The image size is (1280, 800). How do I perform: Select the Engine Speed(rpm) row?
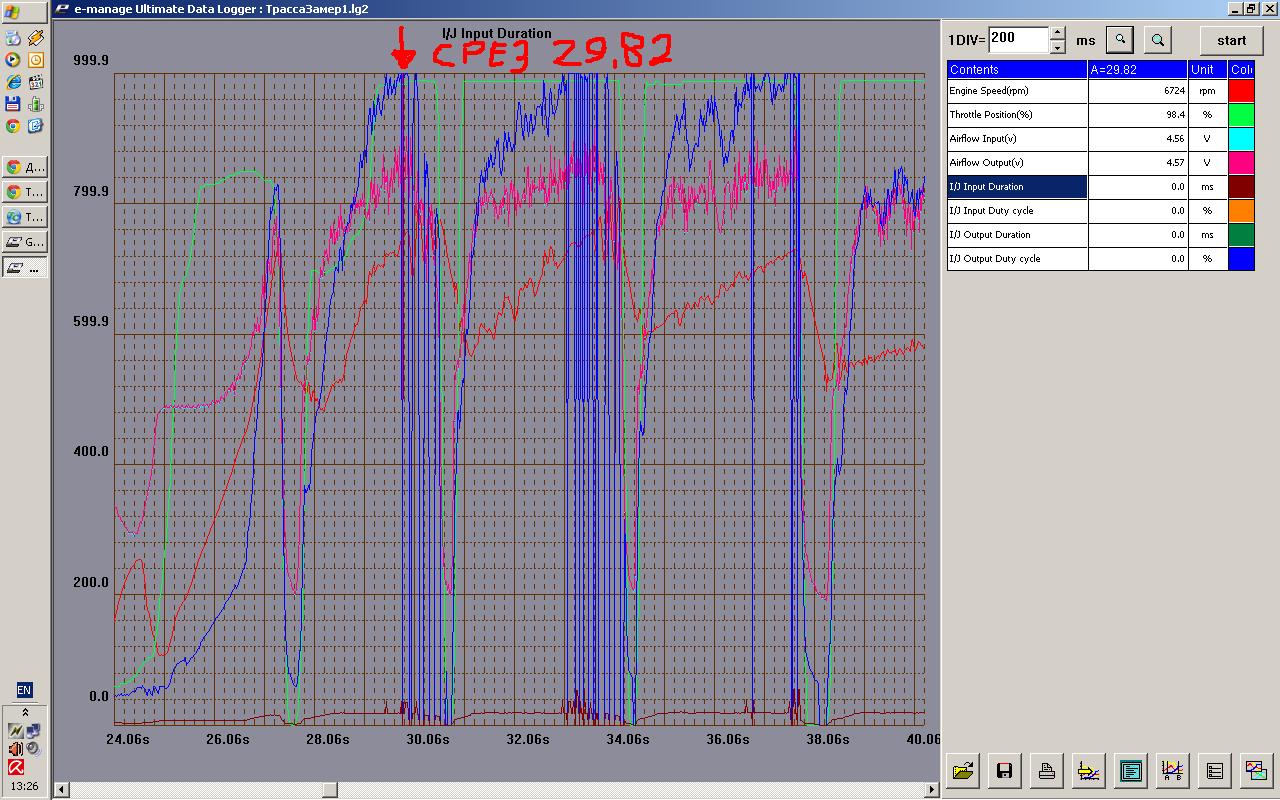(1017, 91)
